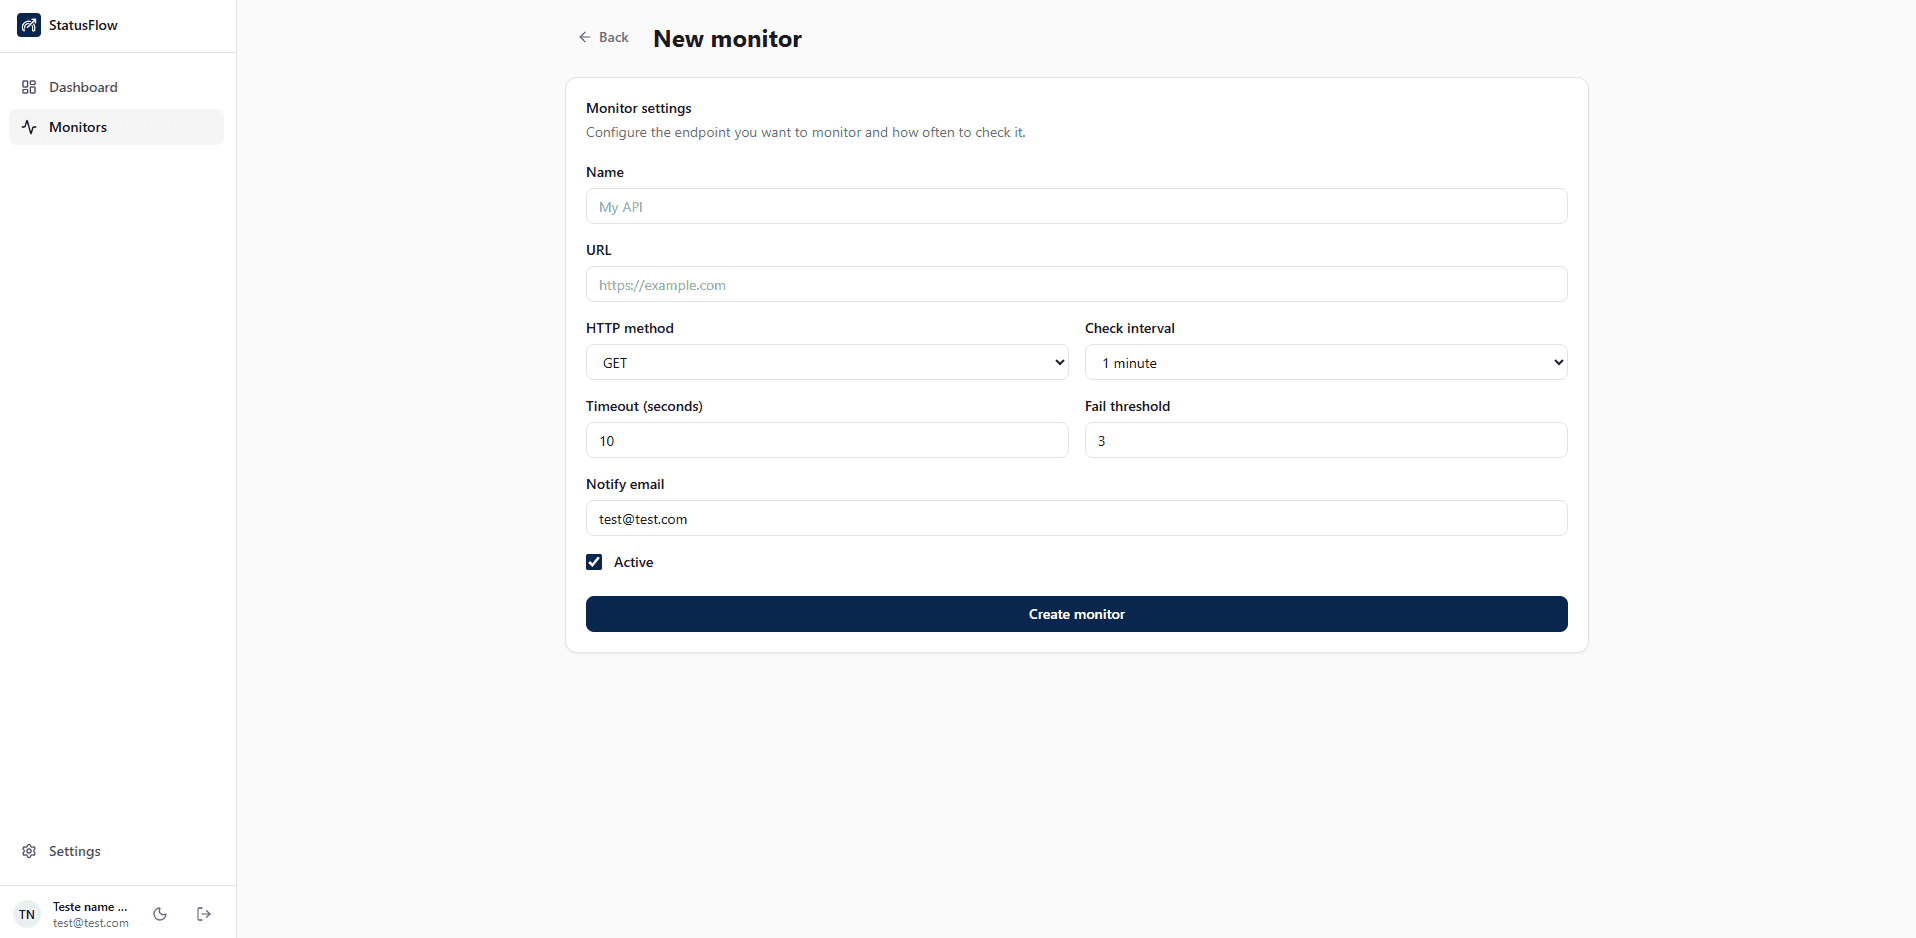The height and width of the screenshot is (938, 1916).
Task: Toggle dark mode with the moon icon
Action: [x=160, y=913]
